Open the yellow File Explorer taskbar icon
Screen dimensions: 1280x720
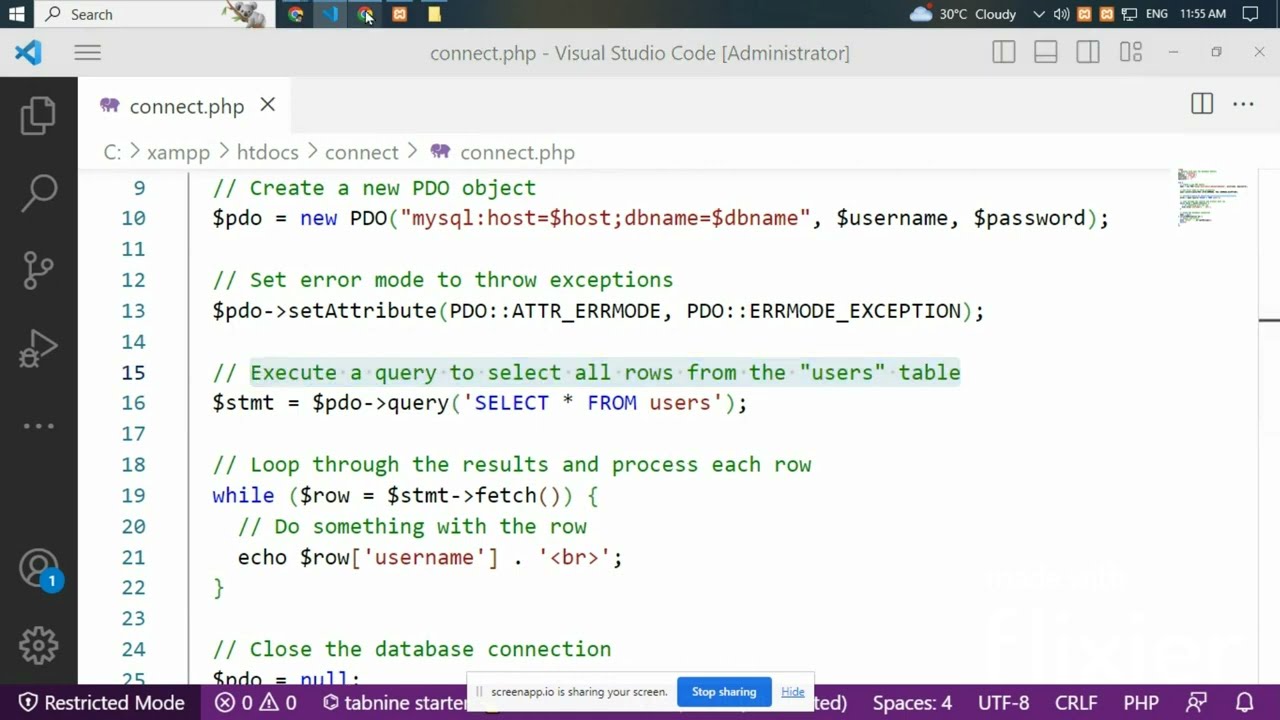click(x=434, y=14)
